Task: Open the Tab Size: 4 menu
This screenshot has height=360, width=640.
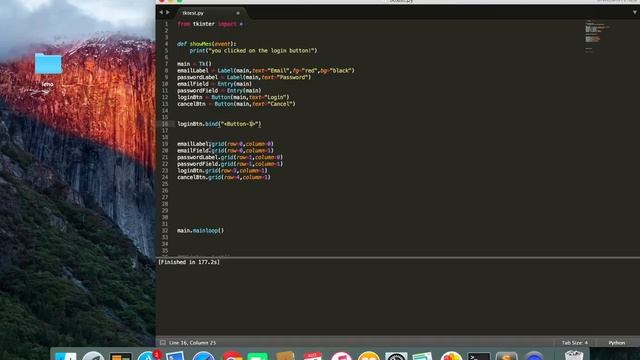Action: click(575, 342)
